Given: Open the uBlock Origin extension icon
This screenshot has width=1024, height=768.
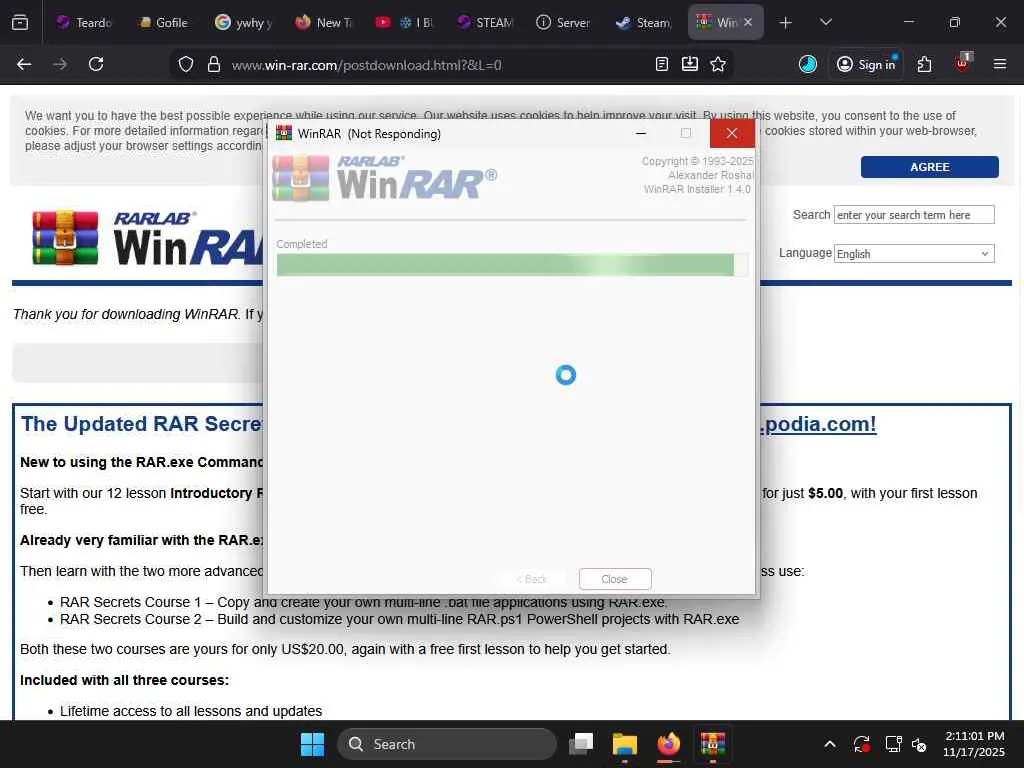Looking at the screenshot, I should click(962, 63).
